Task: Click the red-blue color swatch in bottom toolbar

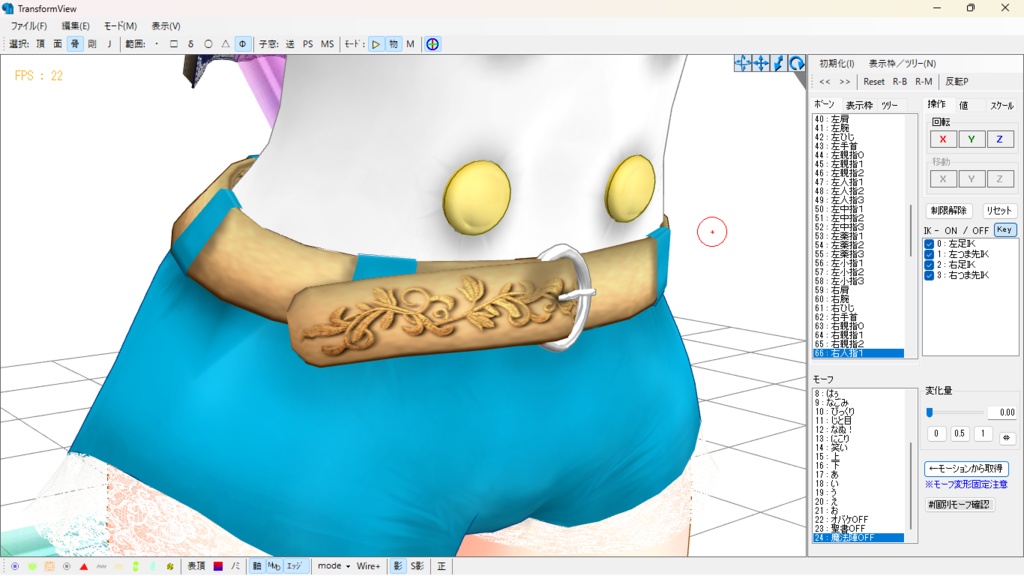Action: point(218,566)
